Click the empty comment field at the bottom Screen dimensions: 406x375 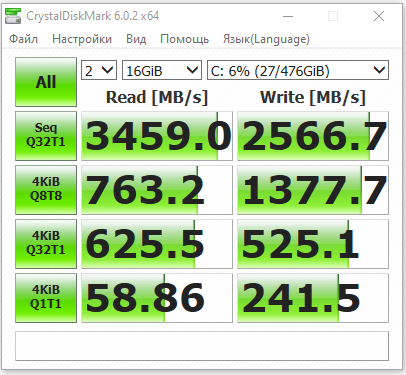pos(202,346)
